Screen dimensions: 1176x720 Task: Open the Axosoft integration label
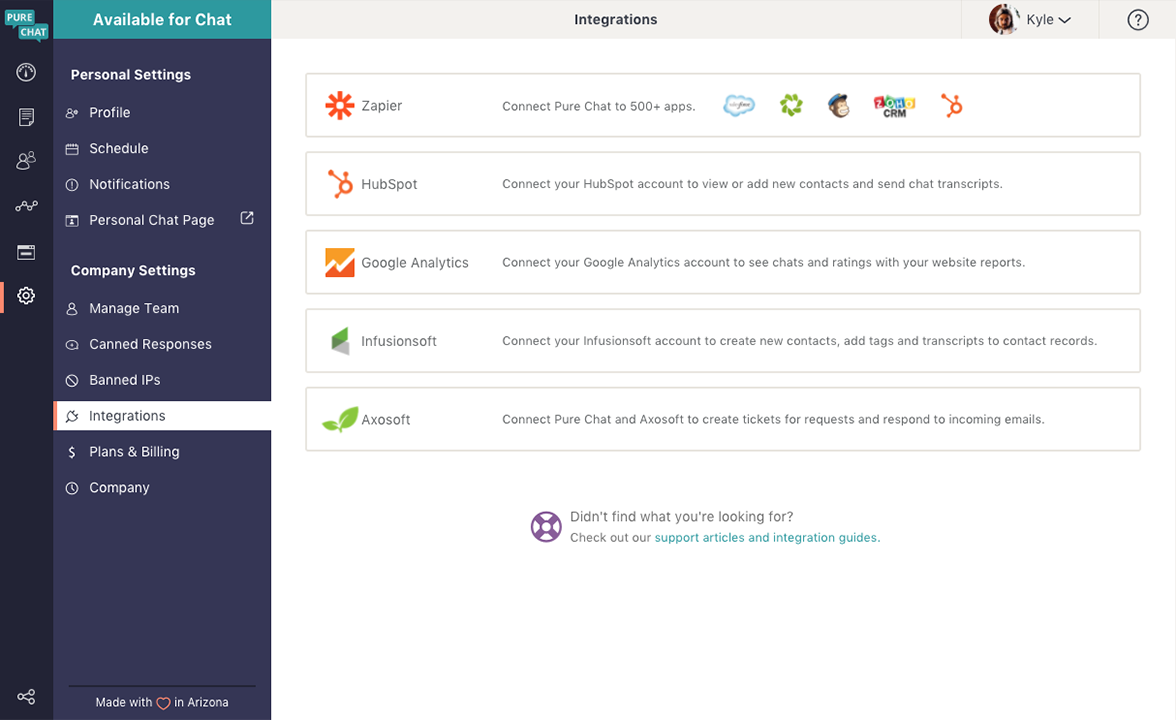386,420
